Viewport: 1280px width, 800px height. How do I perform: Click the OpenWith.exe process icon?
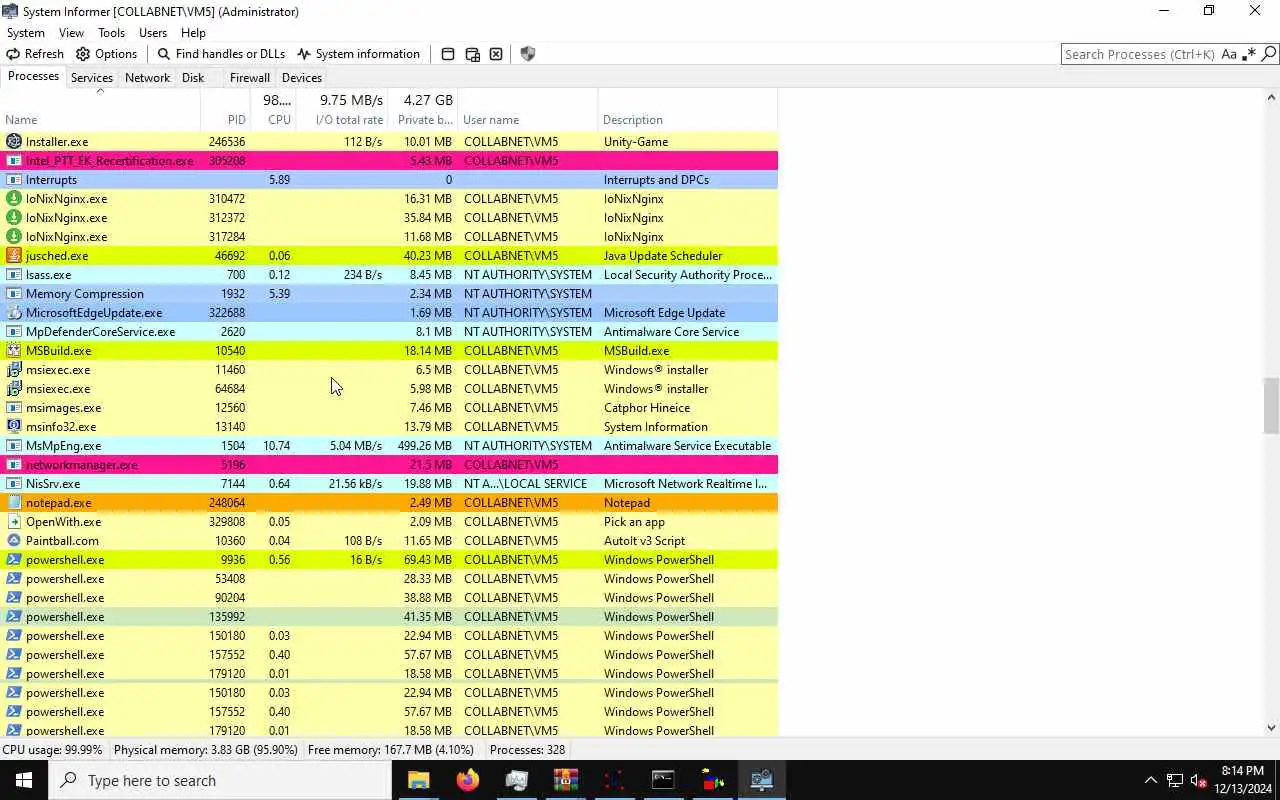pos(14,522)
